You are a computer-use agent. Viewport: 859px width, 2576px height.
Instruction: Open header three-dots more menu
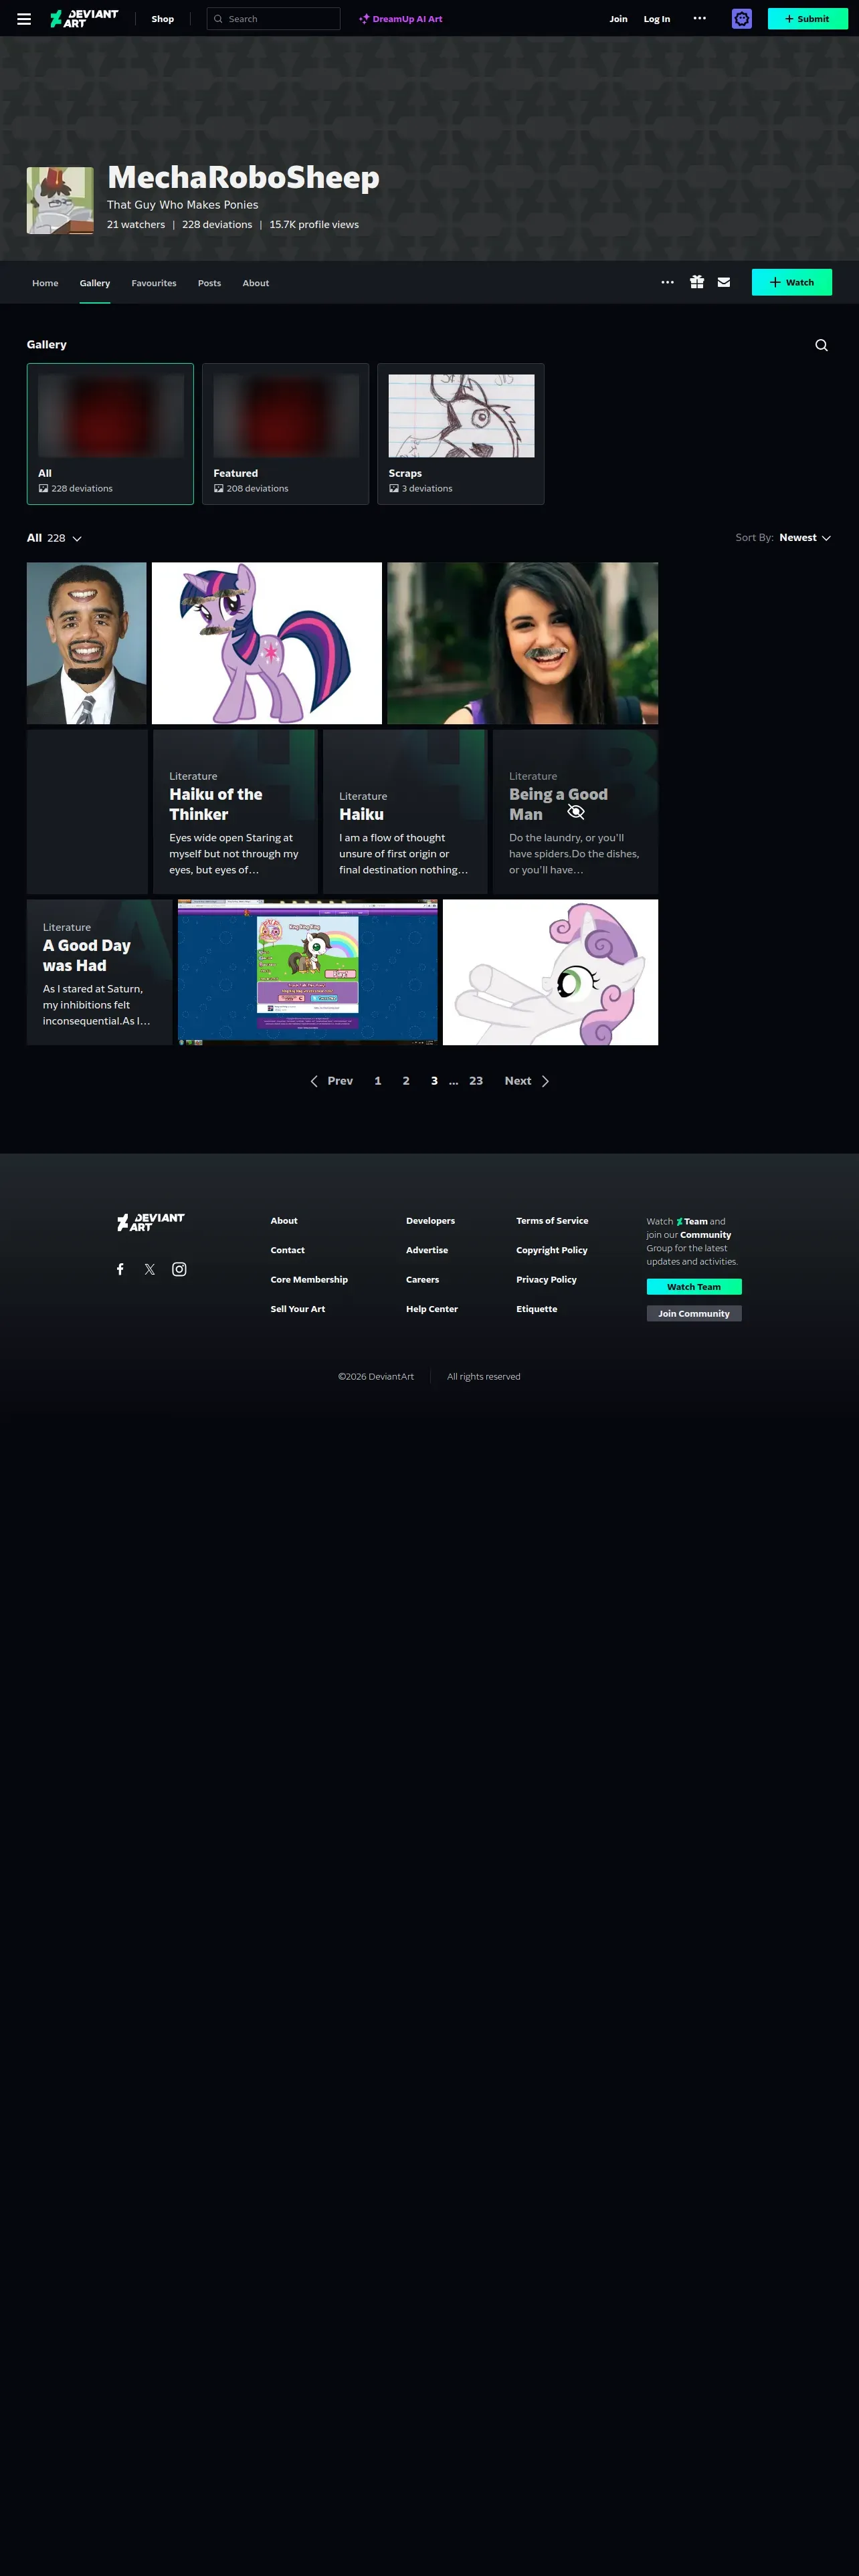(x=700, y=18)
